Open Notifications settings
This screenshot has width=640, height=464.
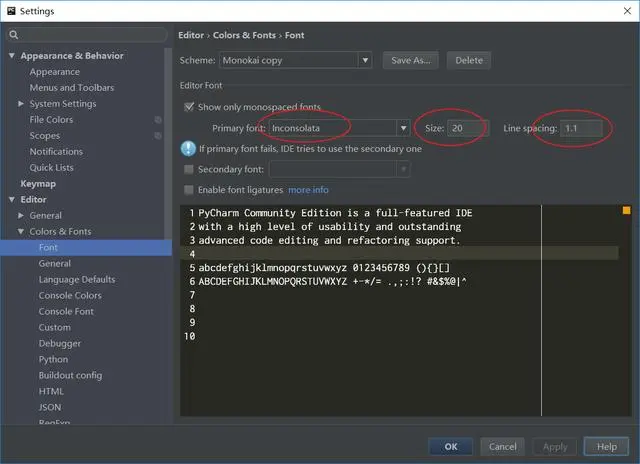click(x=56, y=151)
